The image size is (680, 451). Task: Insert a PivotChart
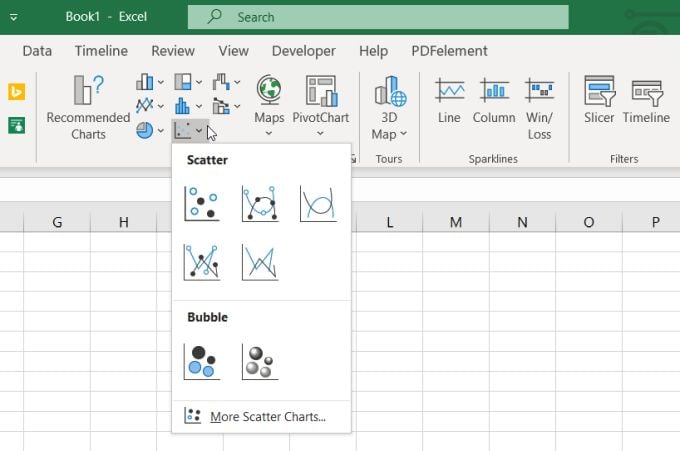tap(321, 98)
